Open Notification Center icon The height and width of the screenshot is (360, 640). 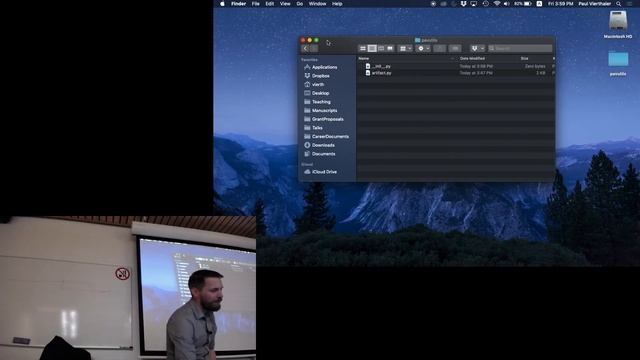pyautogui.click(x=630, y=4)
